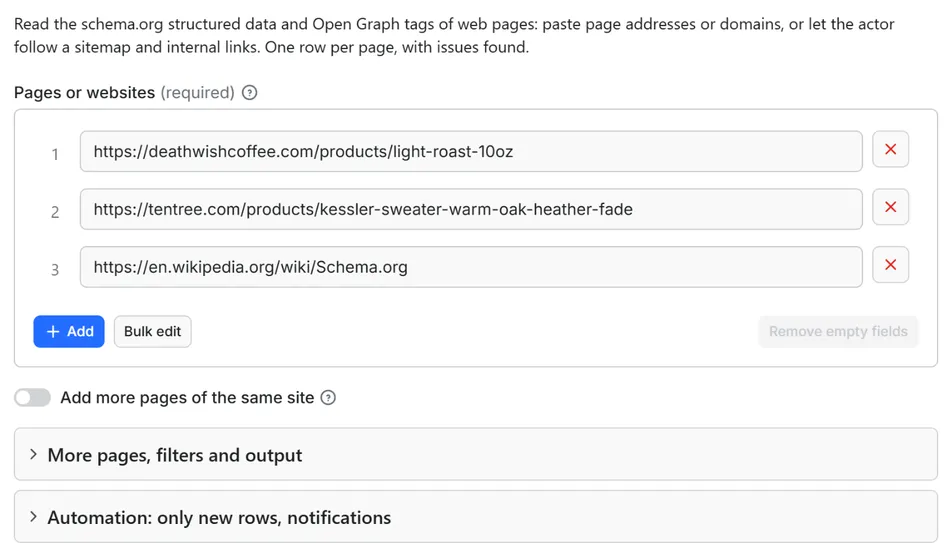This screenshot has width=952, height=543.
Task: Select the row number 2 label
Action: 55,212
